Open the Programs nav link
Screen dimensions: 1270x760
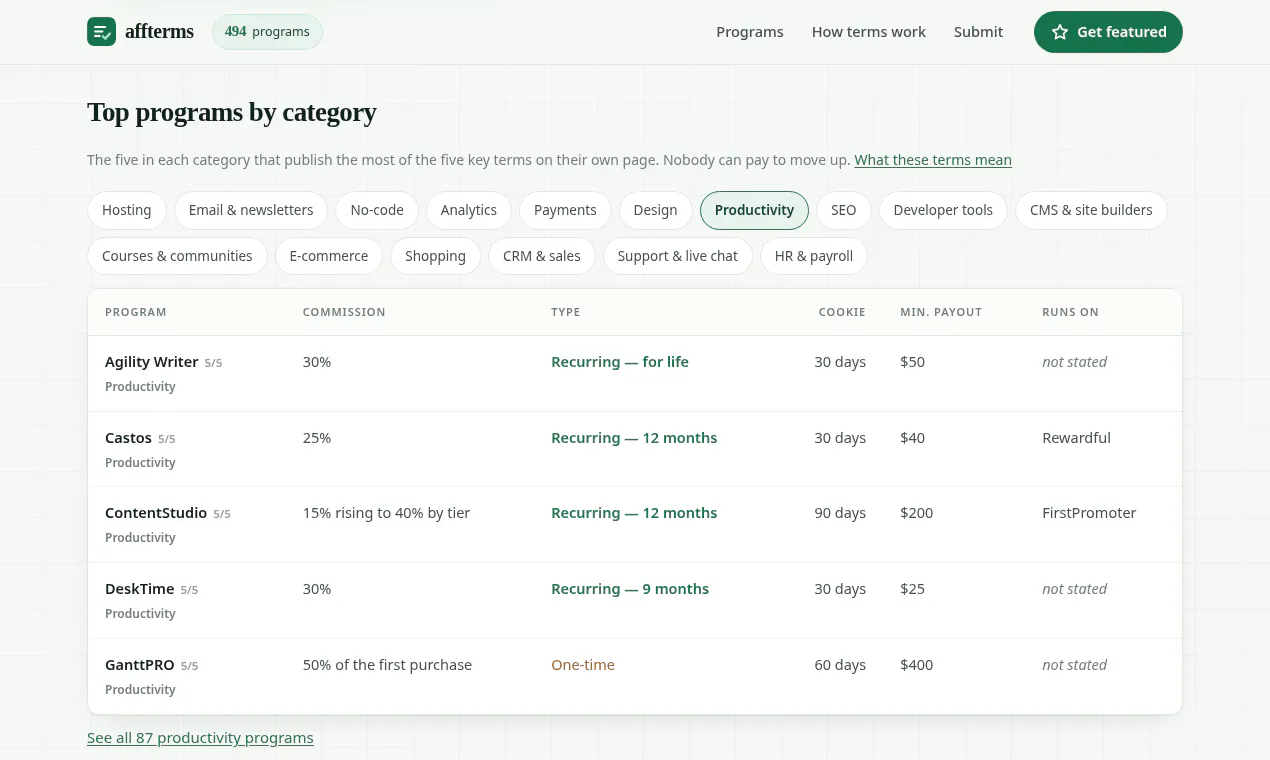pos(750,32)
